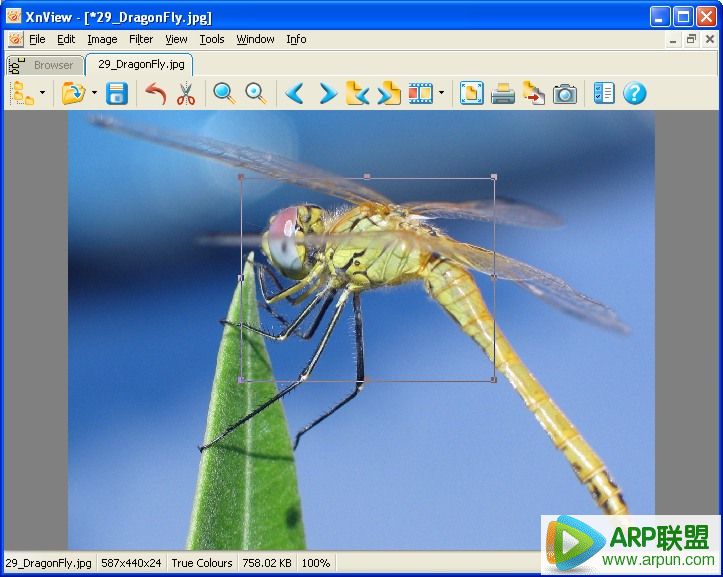Open help with question mark icon
This screenshot has width=723, height=577.
[634, 93]
